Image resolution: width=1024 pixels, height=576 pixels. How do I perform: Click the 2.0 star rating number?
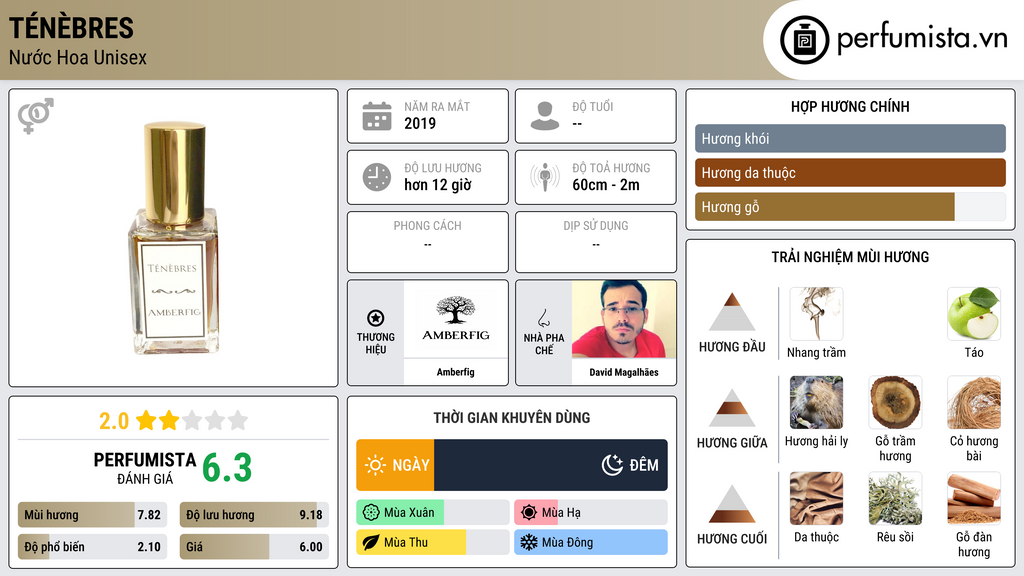pos(114,421)
